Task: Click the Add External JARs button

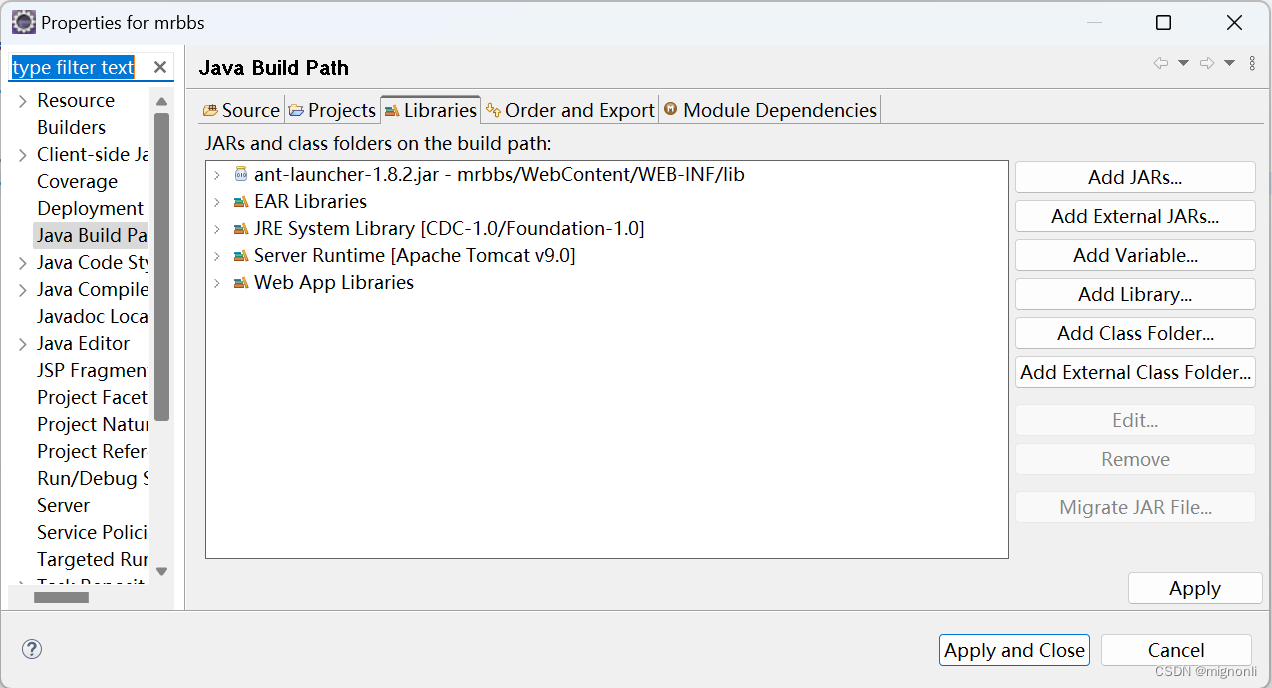Action: tap(1134, 216)
